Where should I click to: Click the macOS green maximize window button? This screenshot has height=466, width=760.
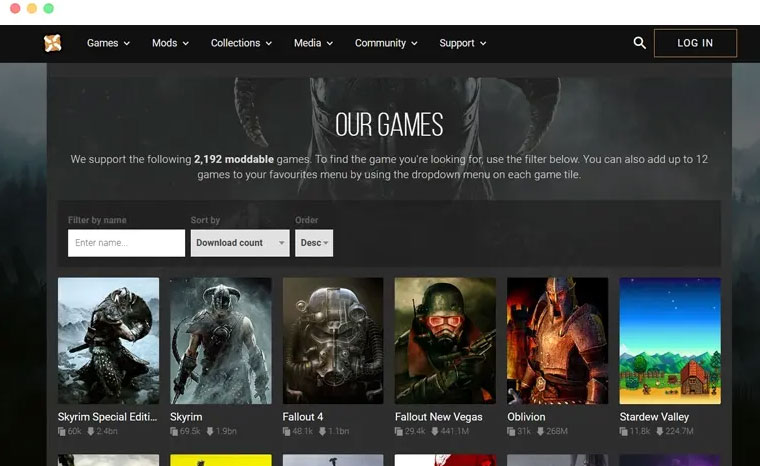[48, 8]
